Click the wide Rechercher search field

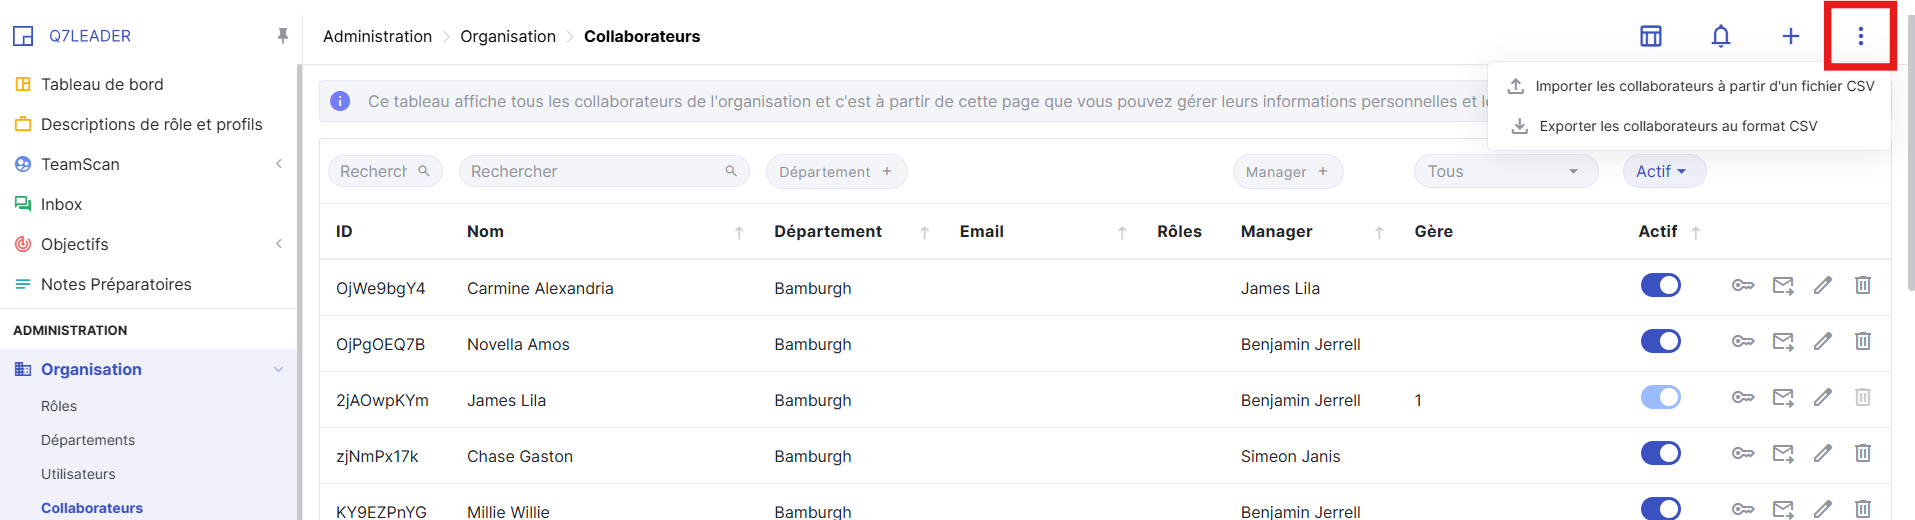pos(595,172)
